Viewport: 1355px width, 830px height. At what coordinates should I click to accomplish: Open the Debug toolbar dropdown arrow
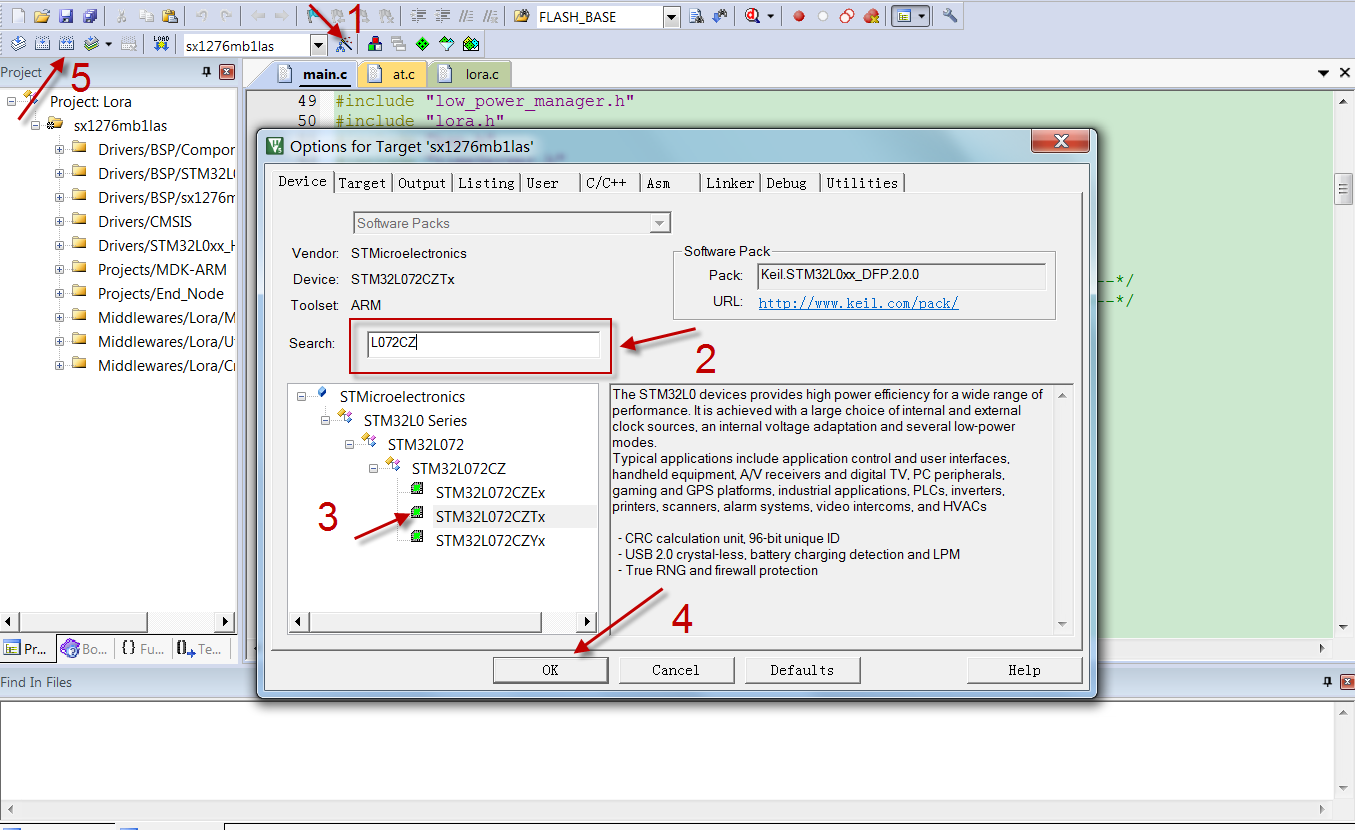click(770, 17)
